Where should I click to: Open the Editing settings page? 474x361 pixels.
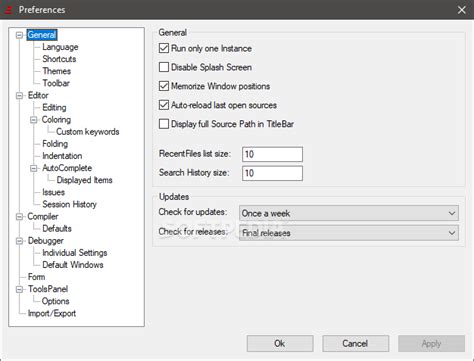click(x=54, y=107)
